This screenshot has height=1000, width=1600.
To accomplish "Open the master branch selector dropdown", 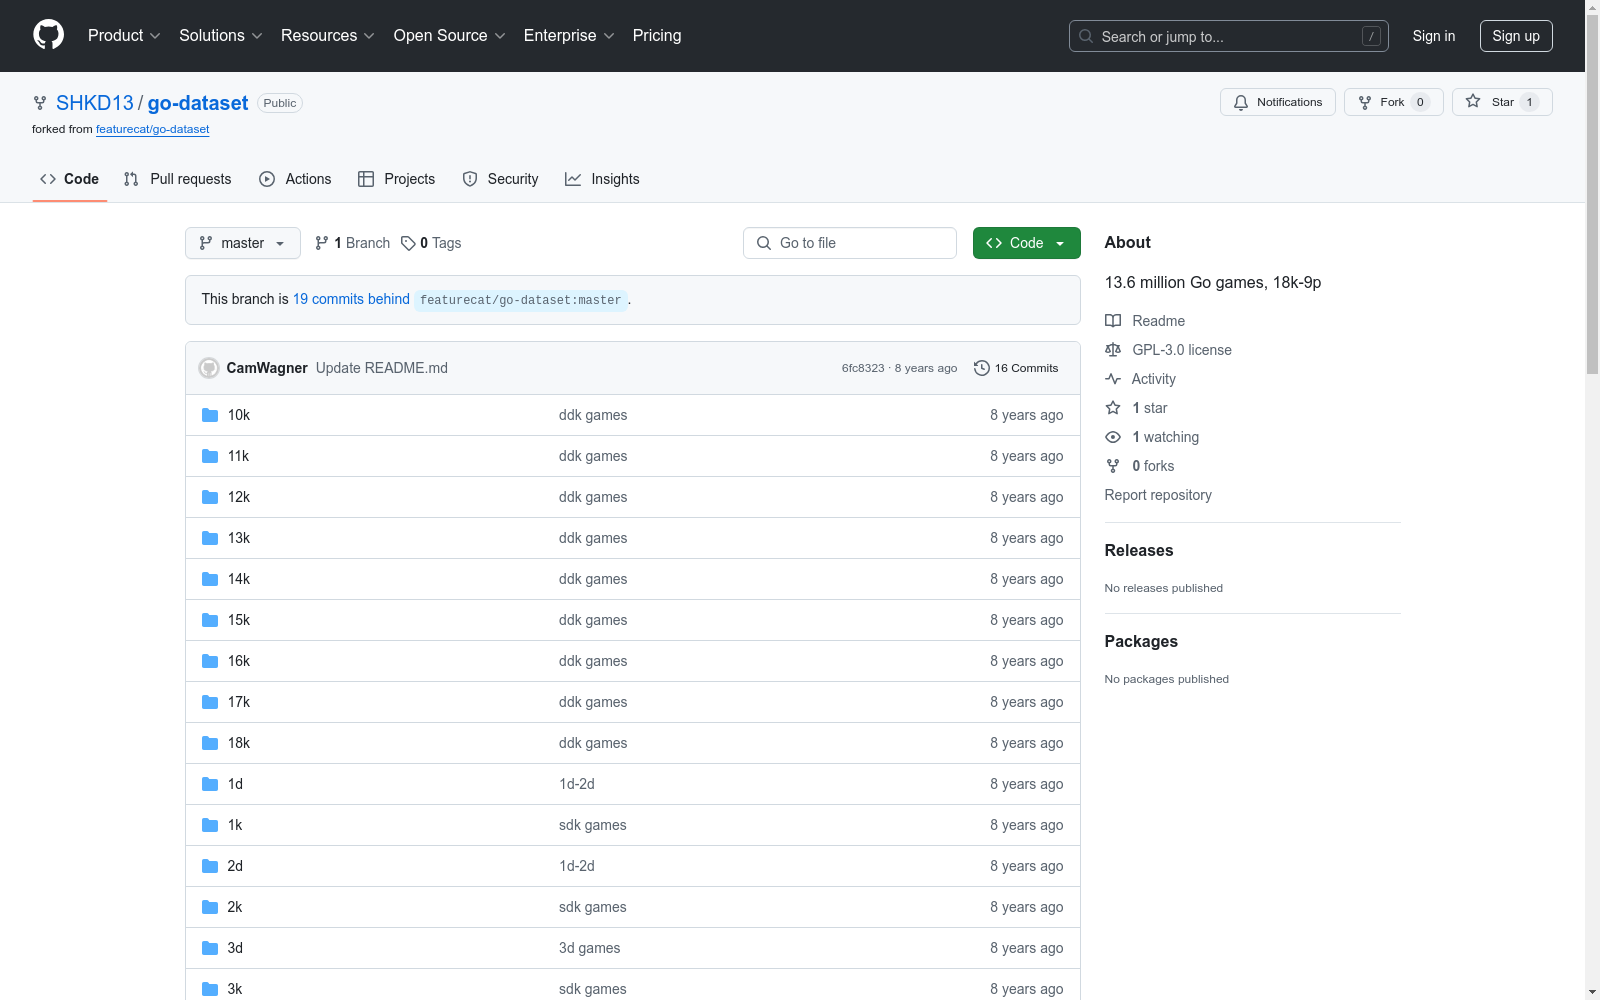I will [243, 243].
